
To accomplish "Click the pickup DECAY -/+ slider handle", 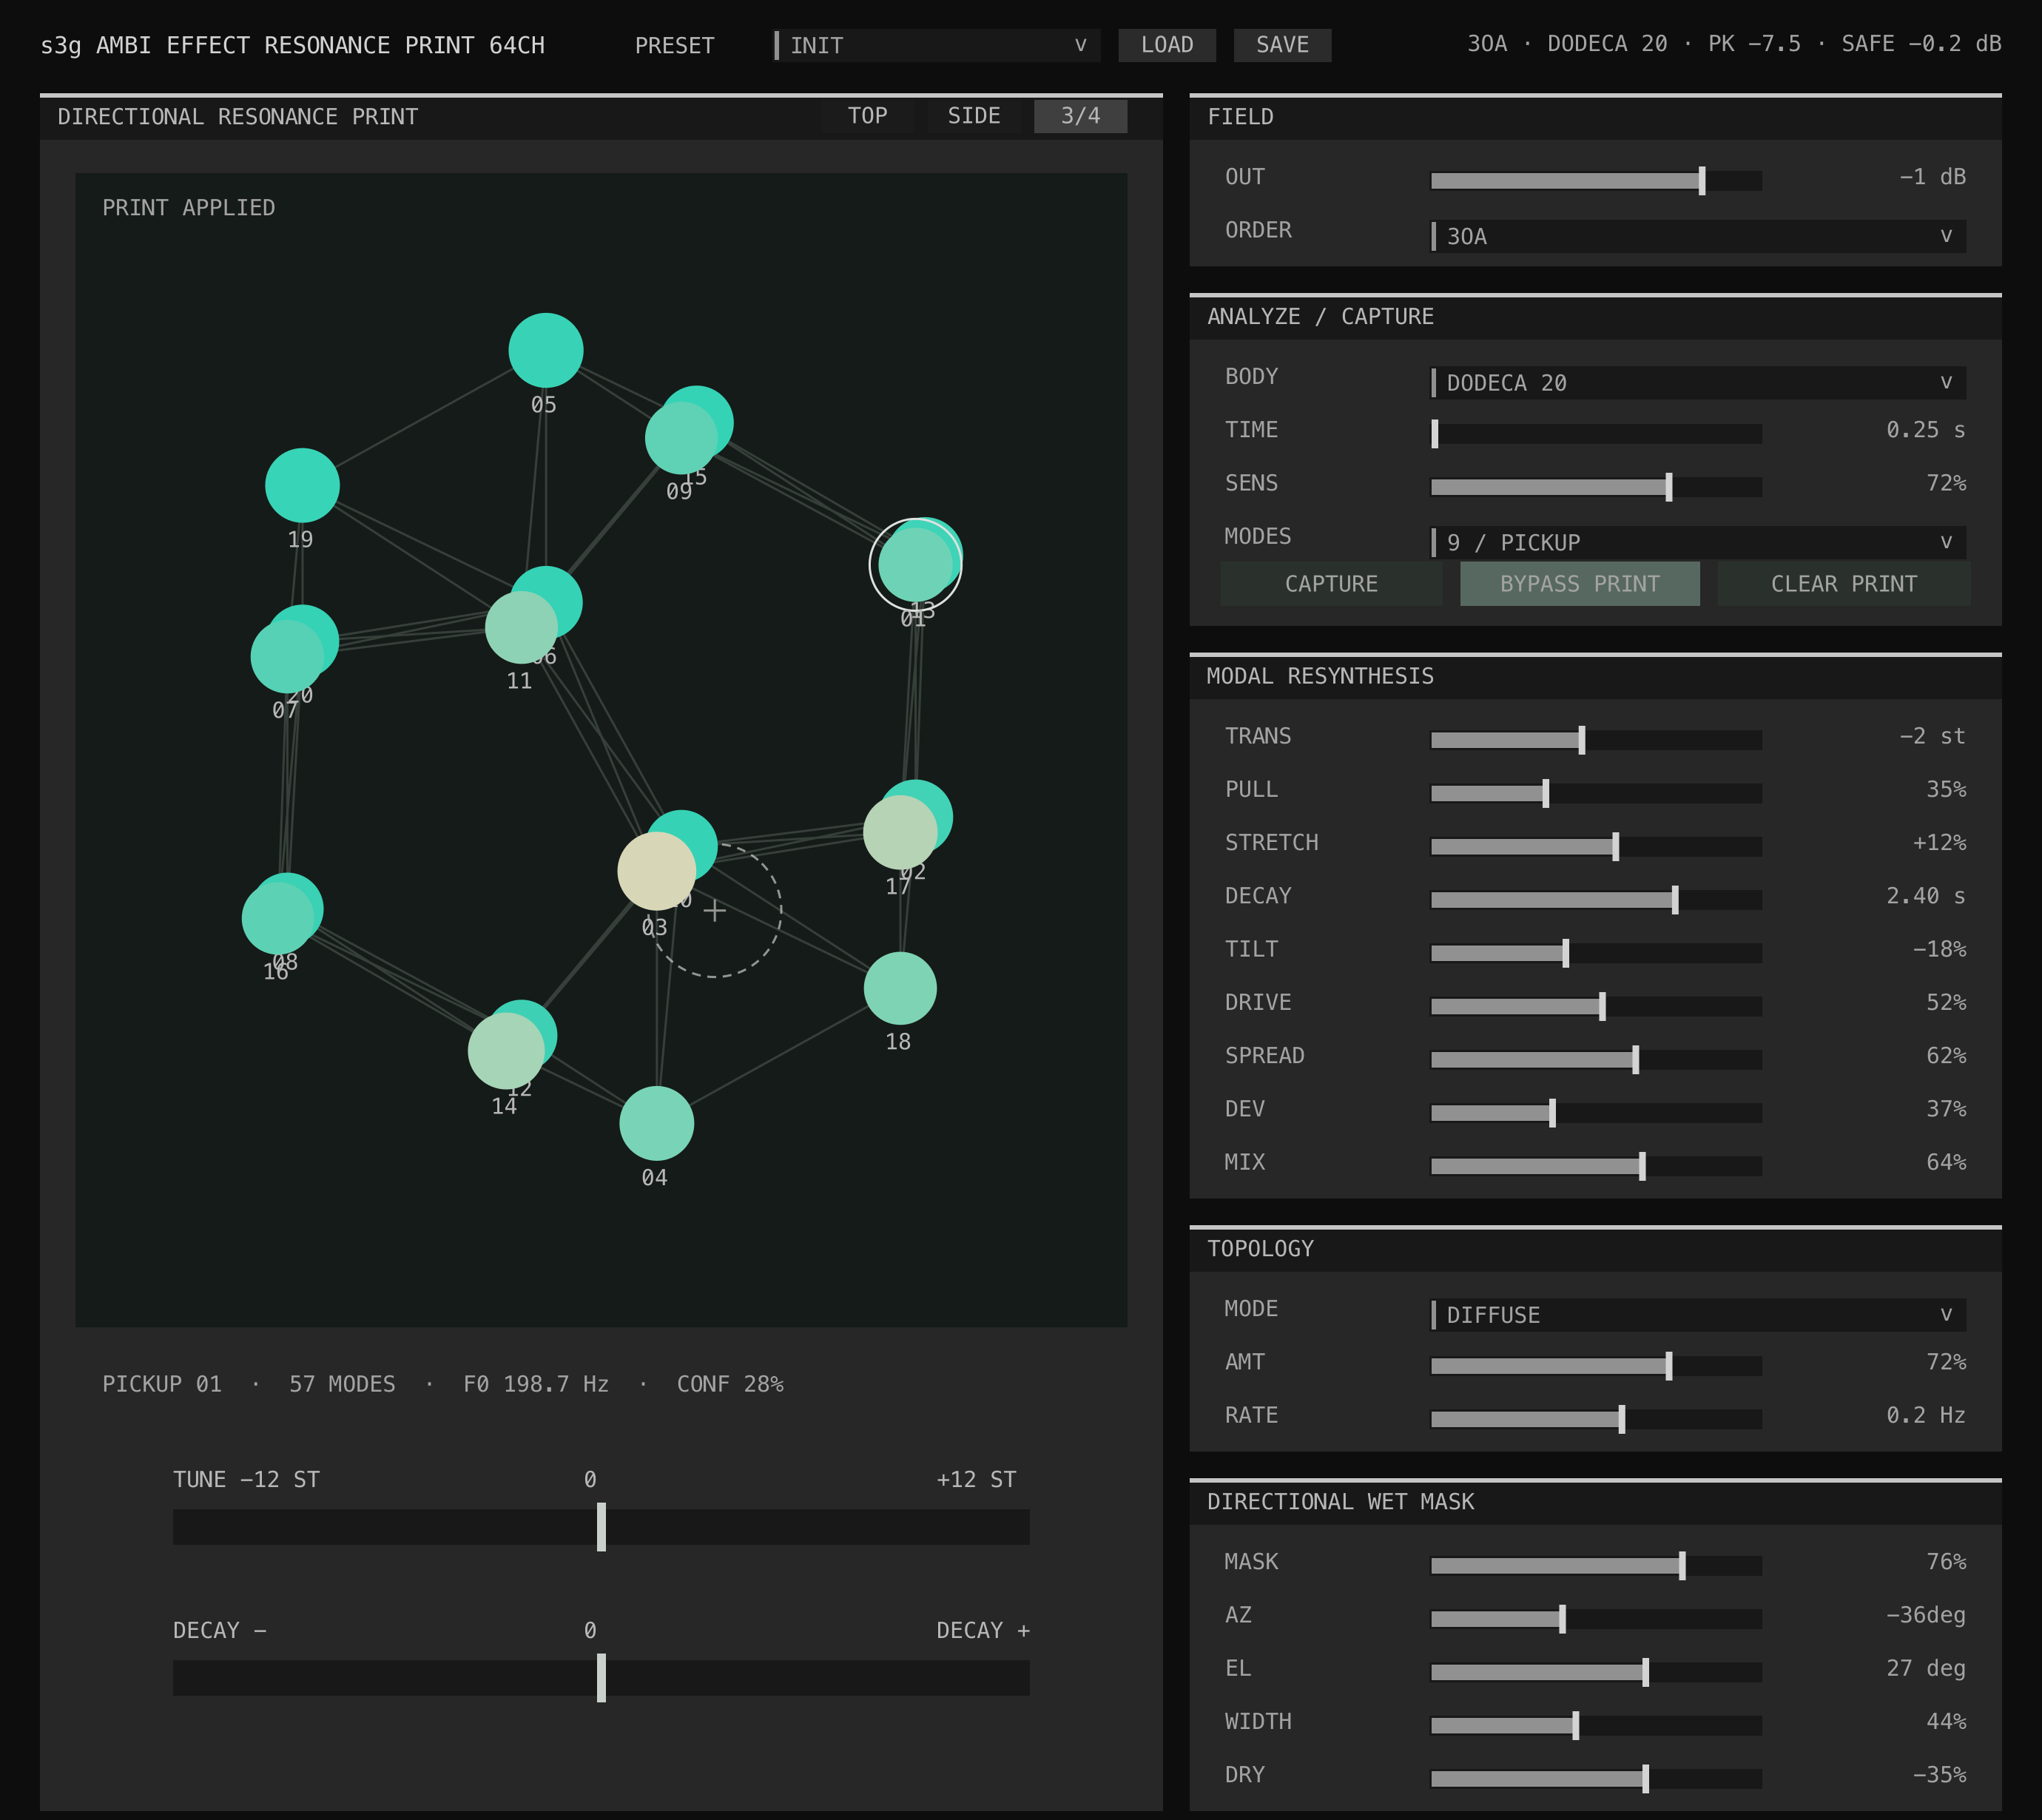I will 601,1678.
